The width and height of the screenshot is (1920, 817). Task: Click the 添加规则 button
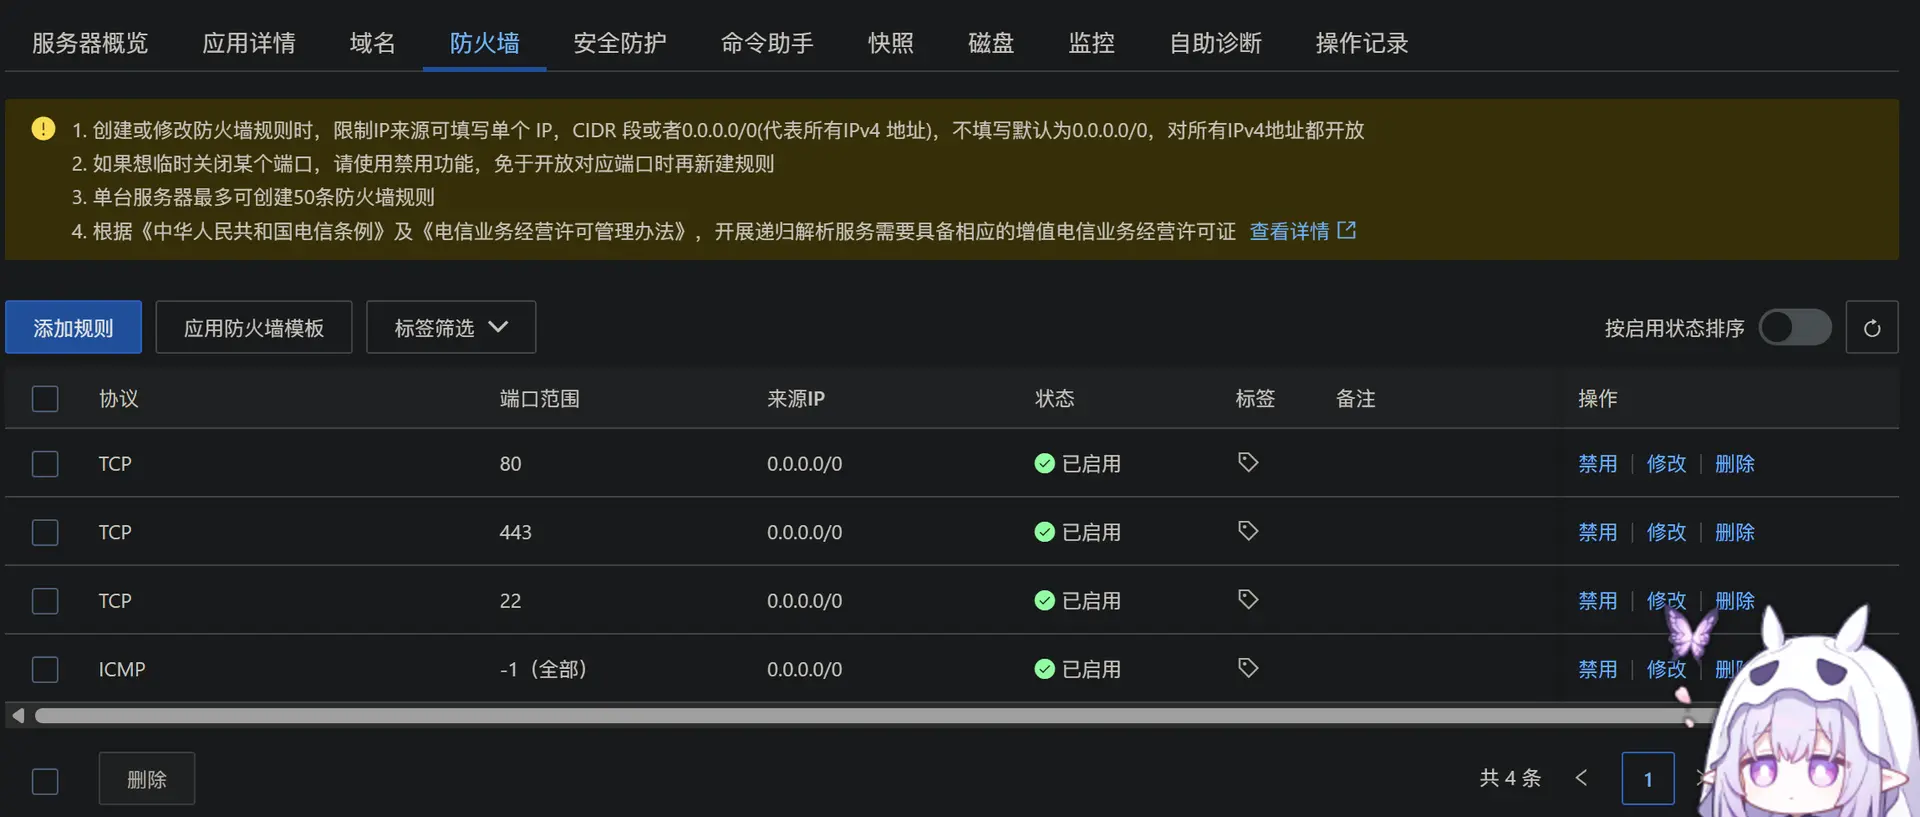click(x=73, y=328)
